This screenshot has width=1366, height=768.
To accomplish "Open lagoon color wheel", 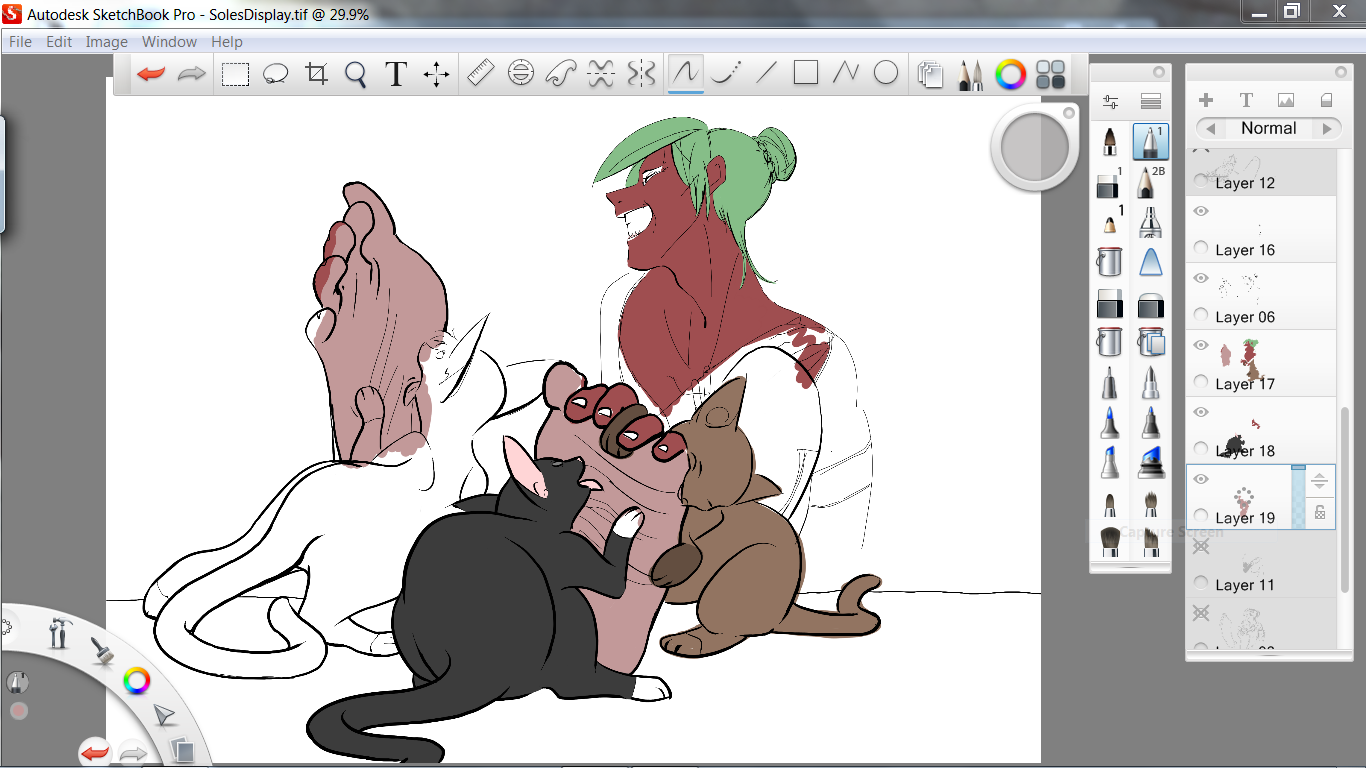I will (x=137, y=682).
